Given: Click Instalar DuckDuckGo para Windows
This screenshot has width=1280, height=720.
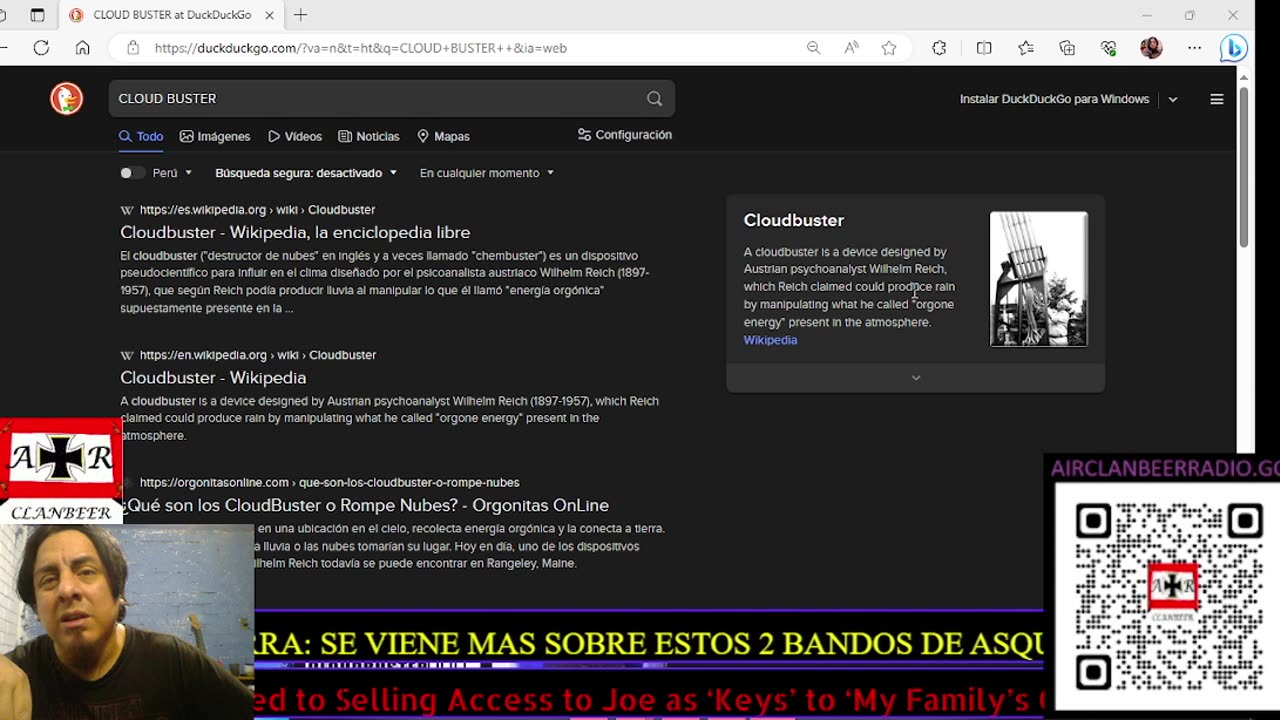Looking at the screenshot, I should (x=1054, y=99).
